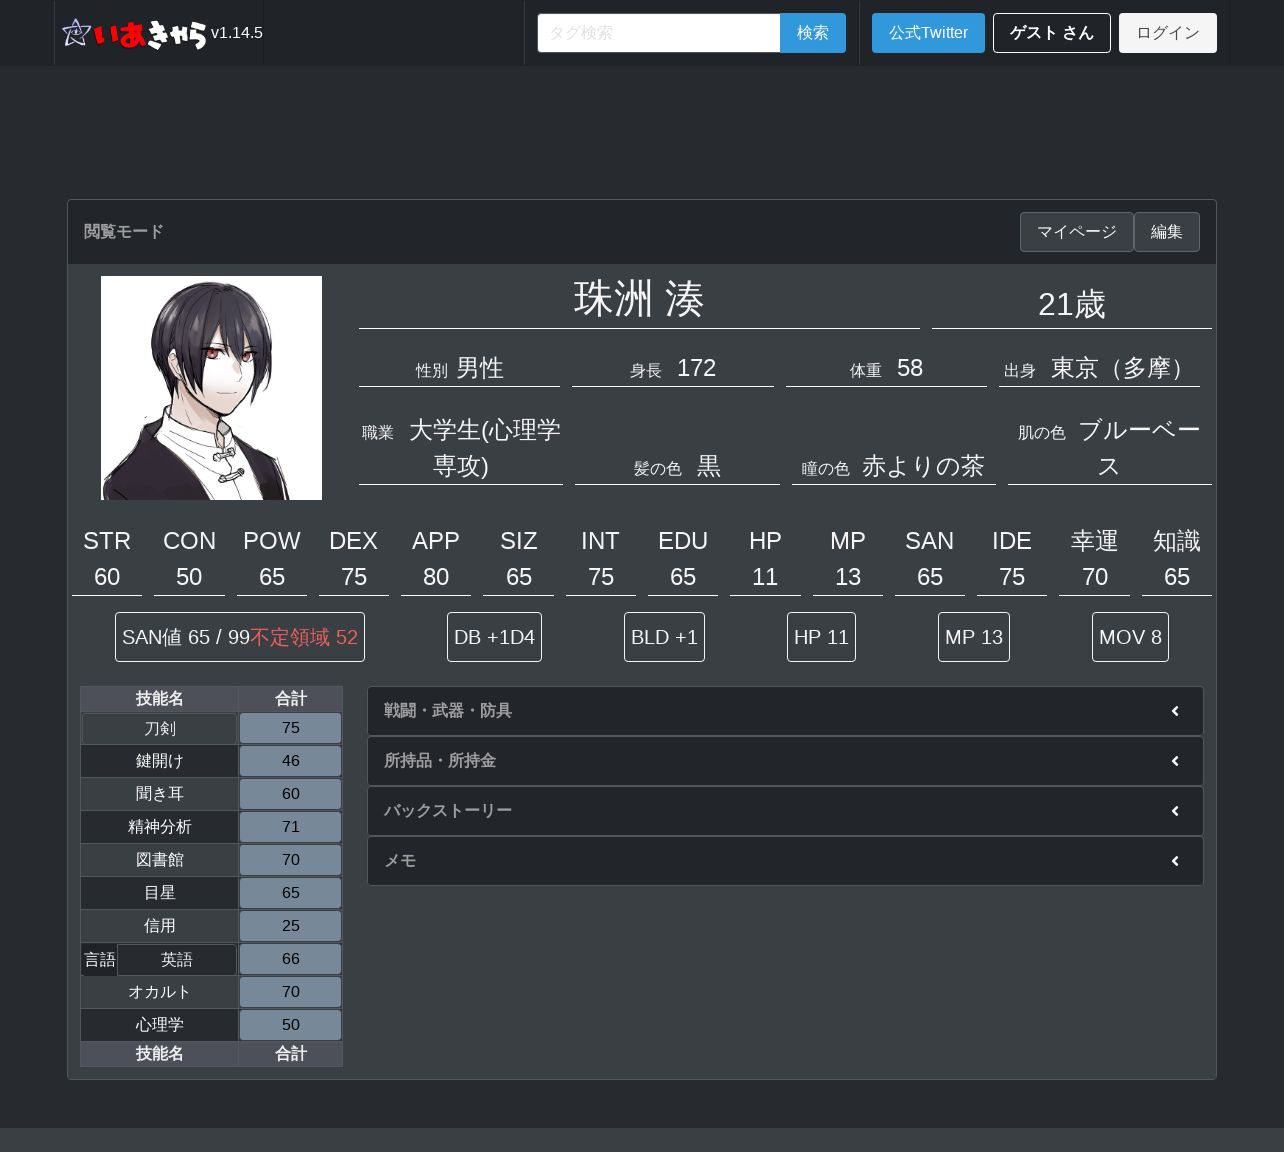Expand the 所持品・所持金 section
Viewport: 1284px width, 1152px height.
pyautogui.click(x=785, y=761)
